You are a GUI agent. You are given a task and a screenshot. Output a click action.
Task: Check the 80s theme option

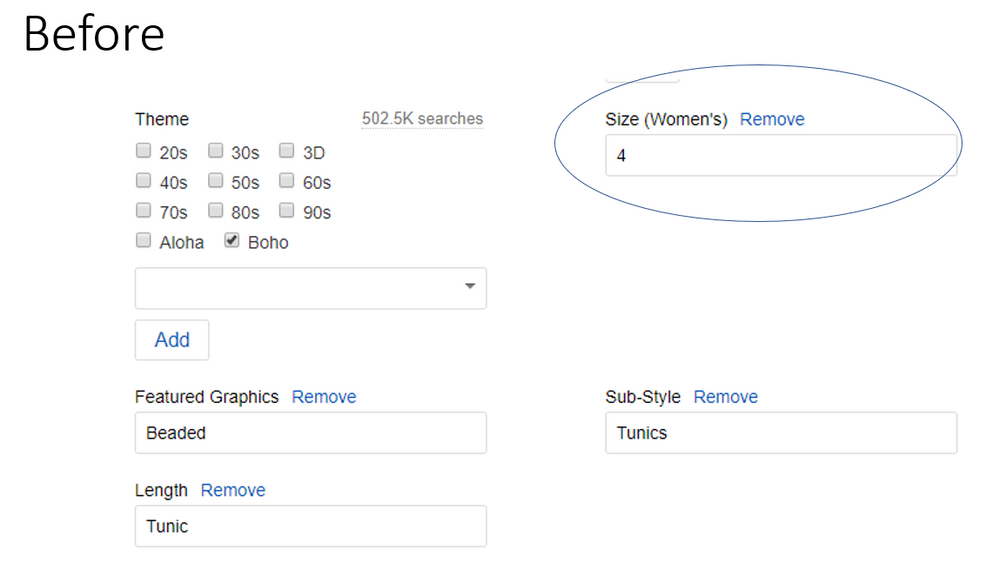[x=215, y=212]
